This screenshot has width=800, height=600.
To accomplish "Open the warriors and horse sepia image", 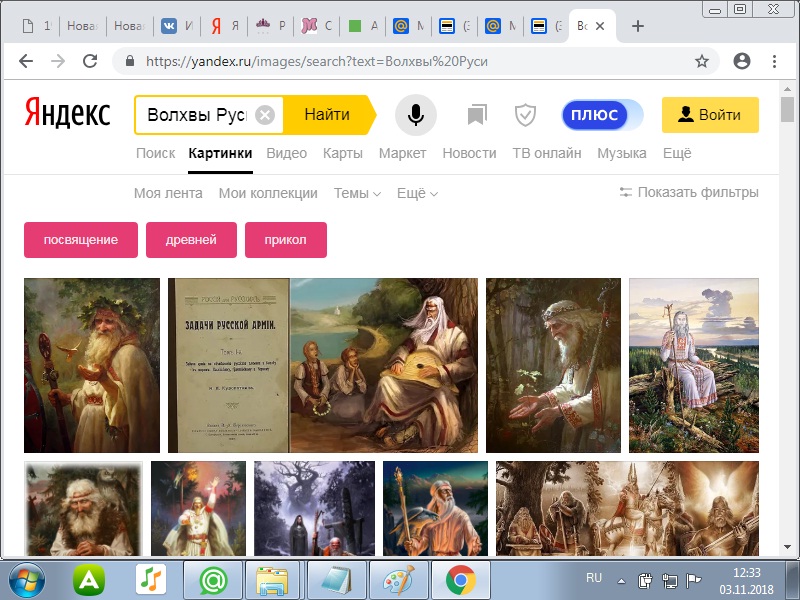I will pyautogui.click(x=628, y=508).
